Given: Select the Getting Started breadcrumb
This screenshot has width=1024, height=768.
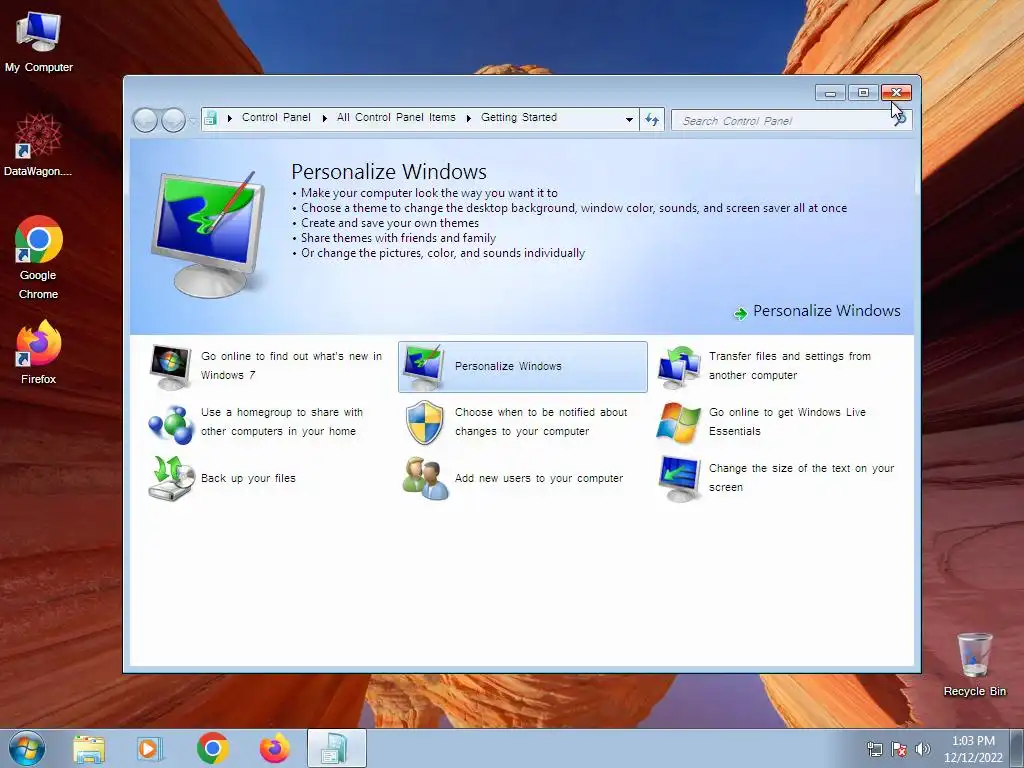Looking at the screenshot, I should click(x=519, y=118).
